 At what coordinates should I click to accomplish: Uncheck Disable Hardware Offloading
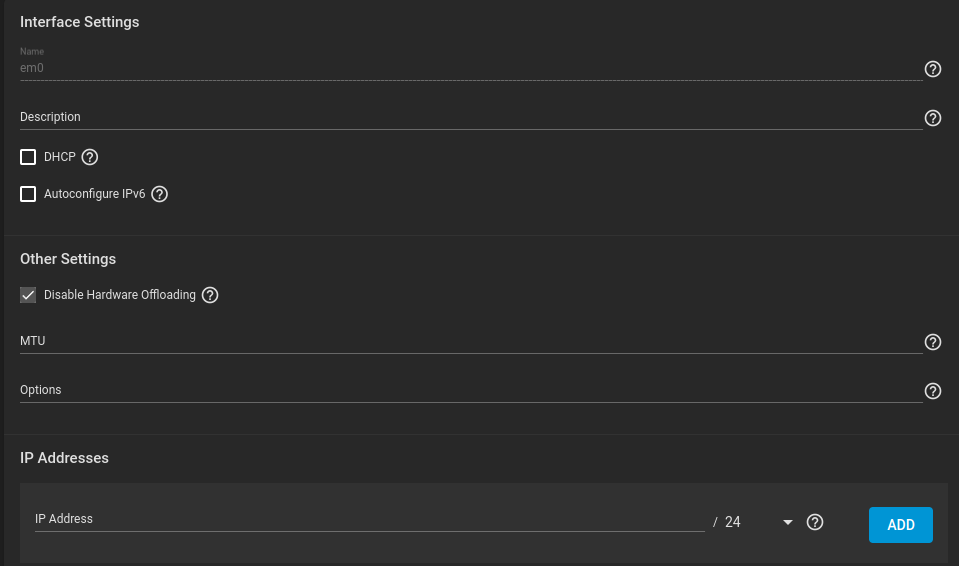point(28,295)
